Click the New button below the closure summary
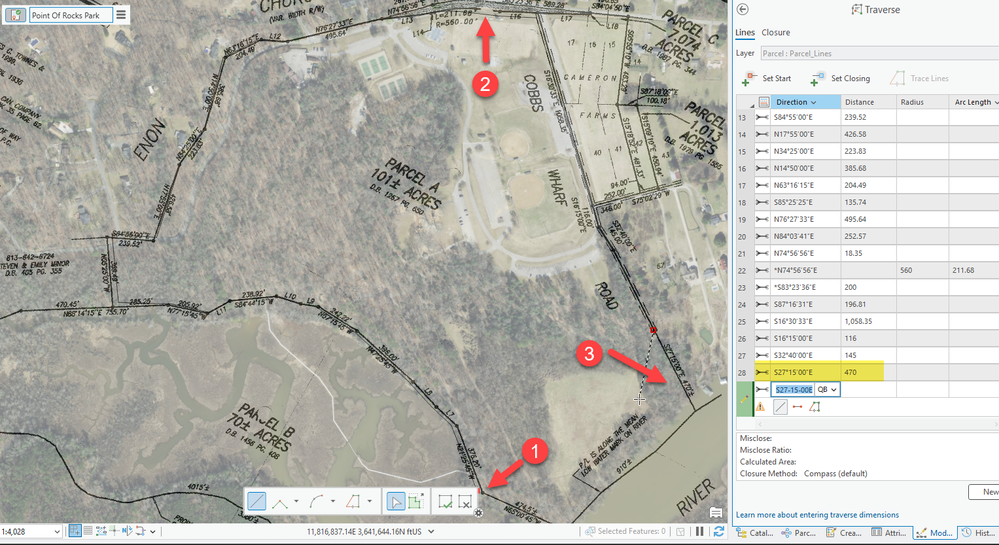 [984, 491]
